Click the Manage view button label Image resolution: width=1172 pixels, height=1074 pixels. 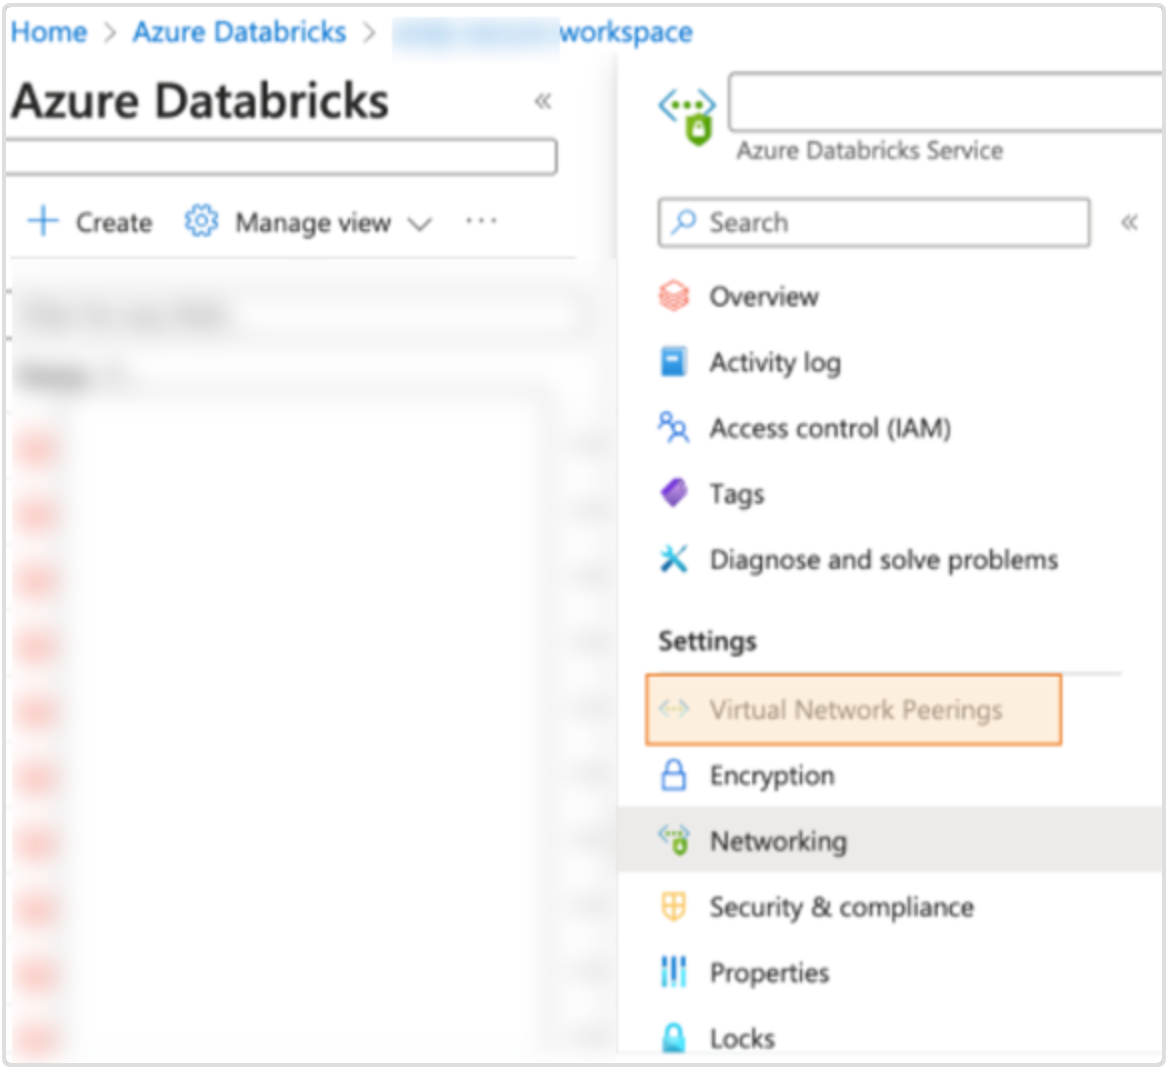pos(313,223)
